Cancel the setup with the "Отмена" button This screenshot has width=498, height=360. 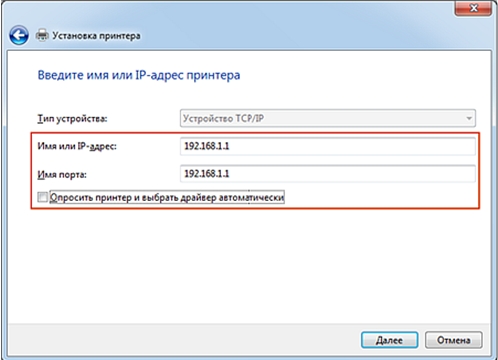[x=454, y=340]
